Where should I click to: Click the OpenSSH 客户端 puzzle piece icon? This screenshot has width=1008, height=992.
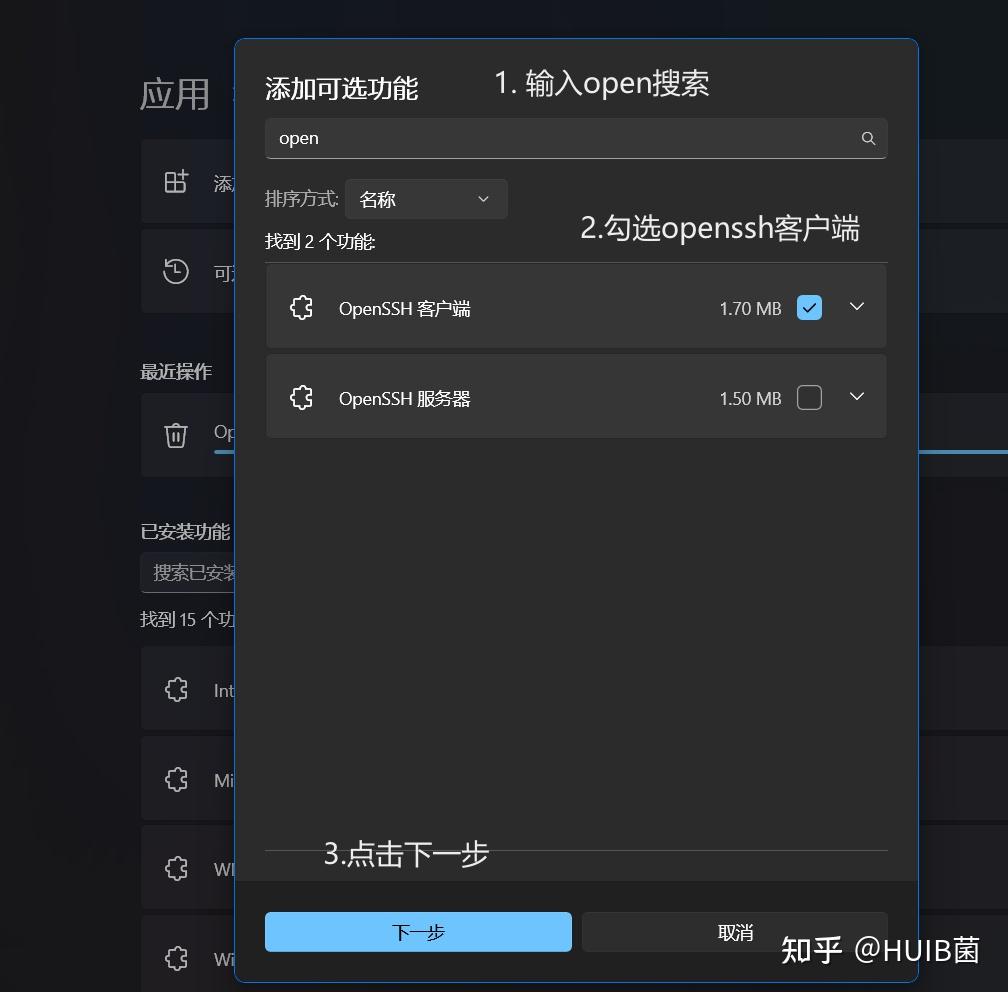tap(301, 308)
